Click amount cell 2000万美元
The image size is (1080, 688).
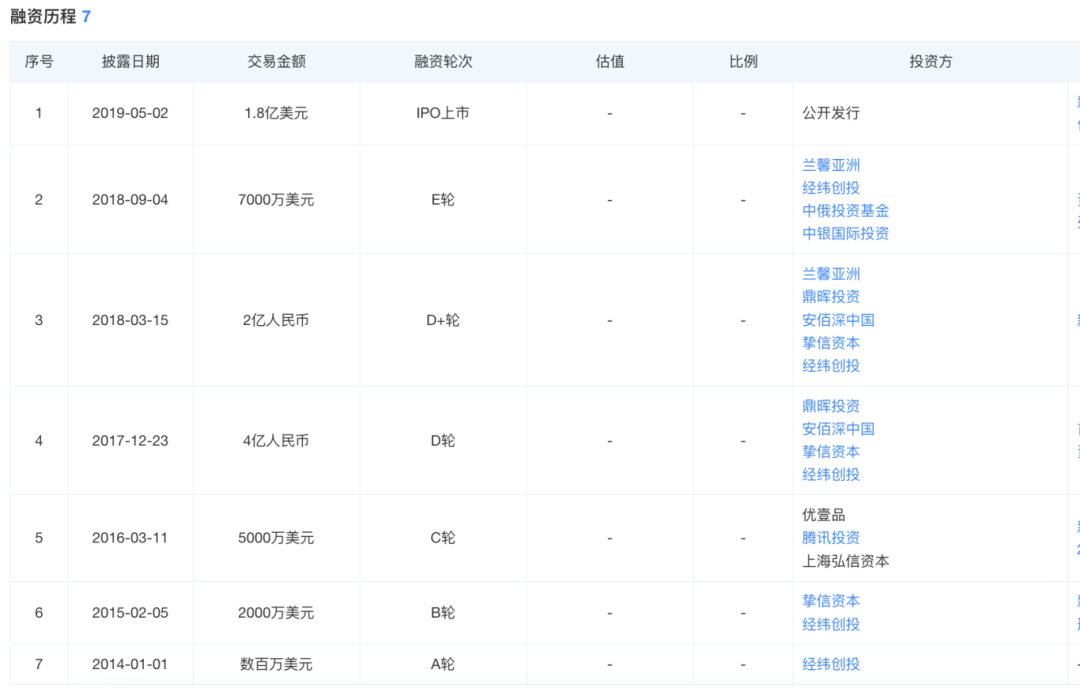tap(276, 613)
